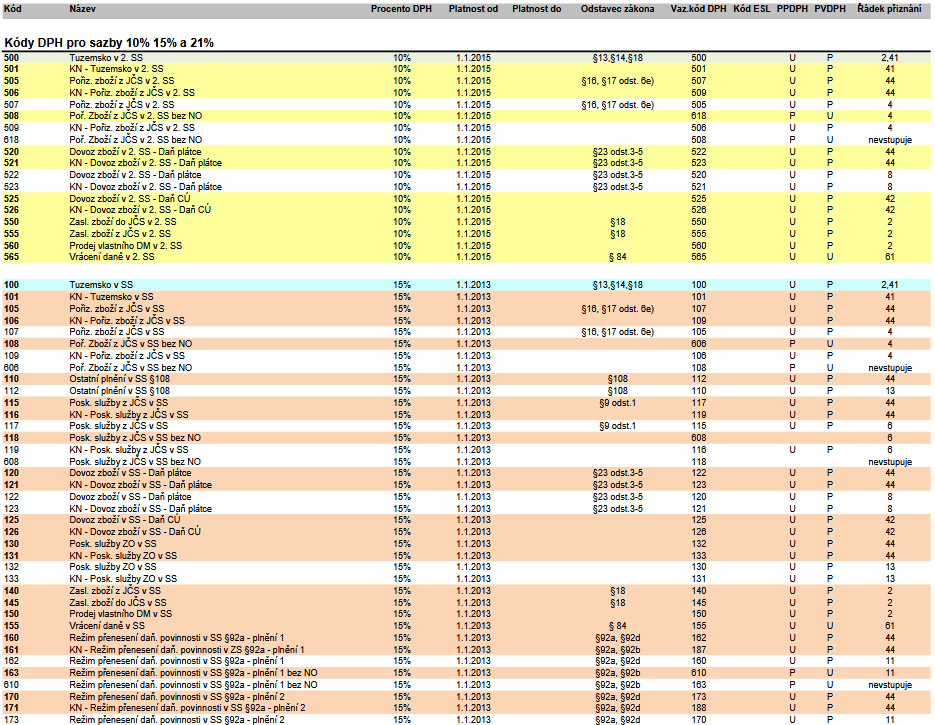
Task: Select row 145 'Zasl. zboží do JČS v SS'
Action: coord(117,602)
